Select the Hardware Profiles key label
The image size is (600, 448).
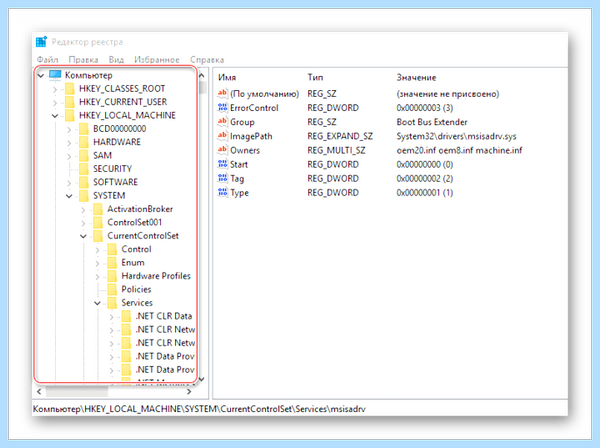click(156, 276)
